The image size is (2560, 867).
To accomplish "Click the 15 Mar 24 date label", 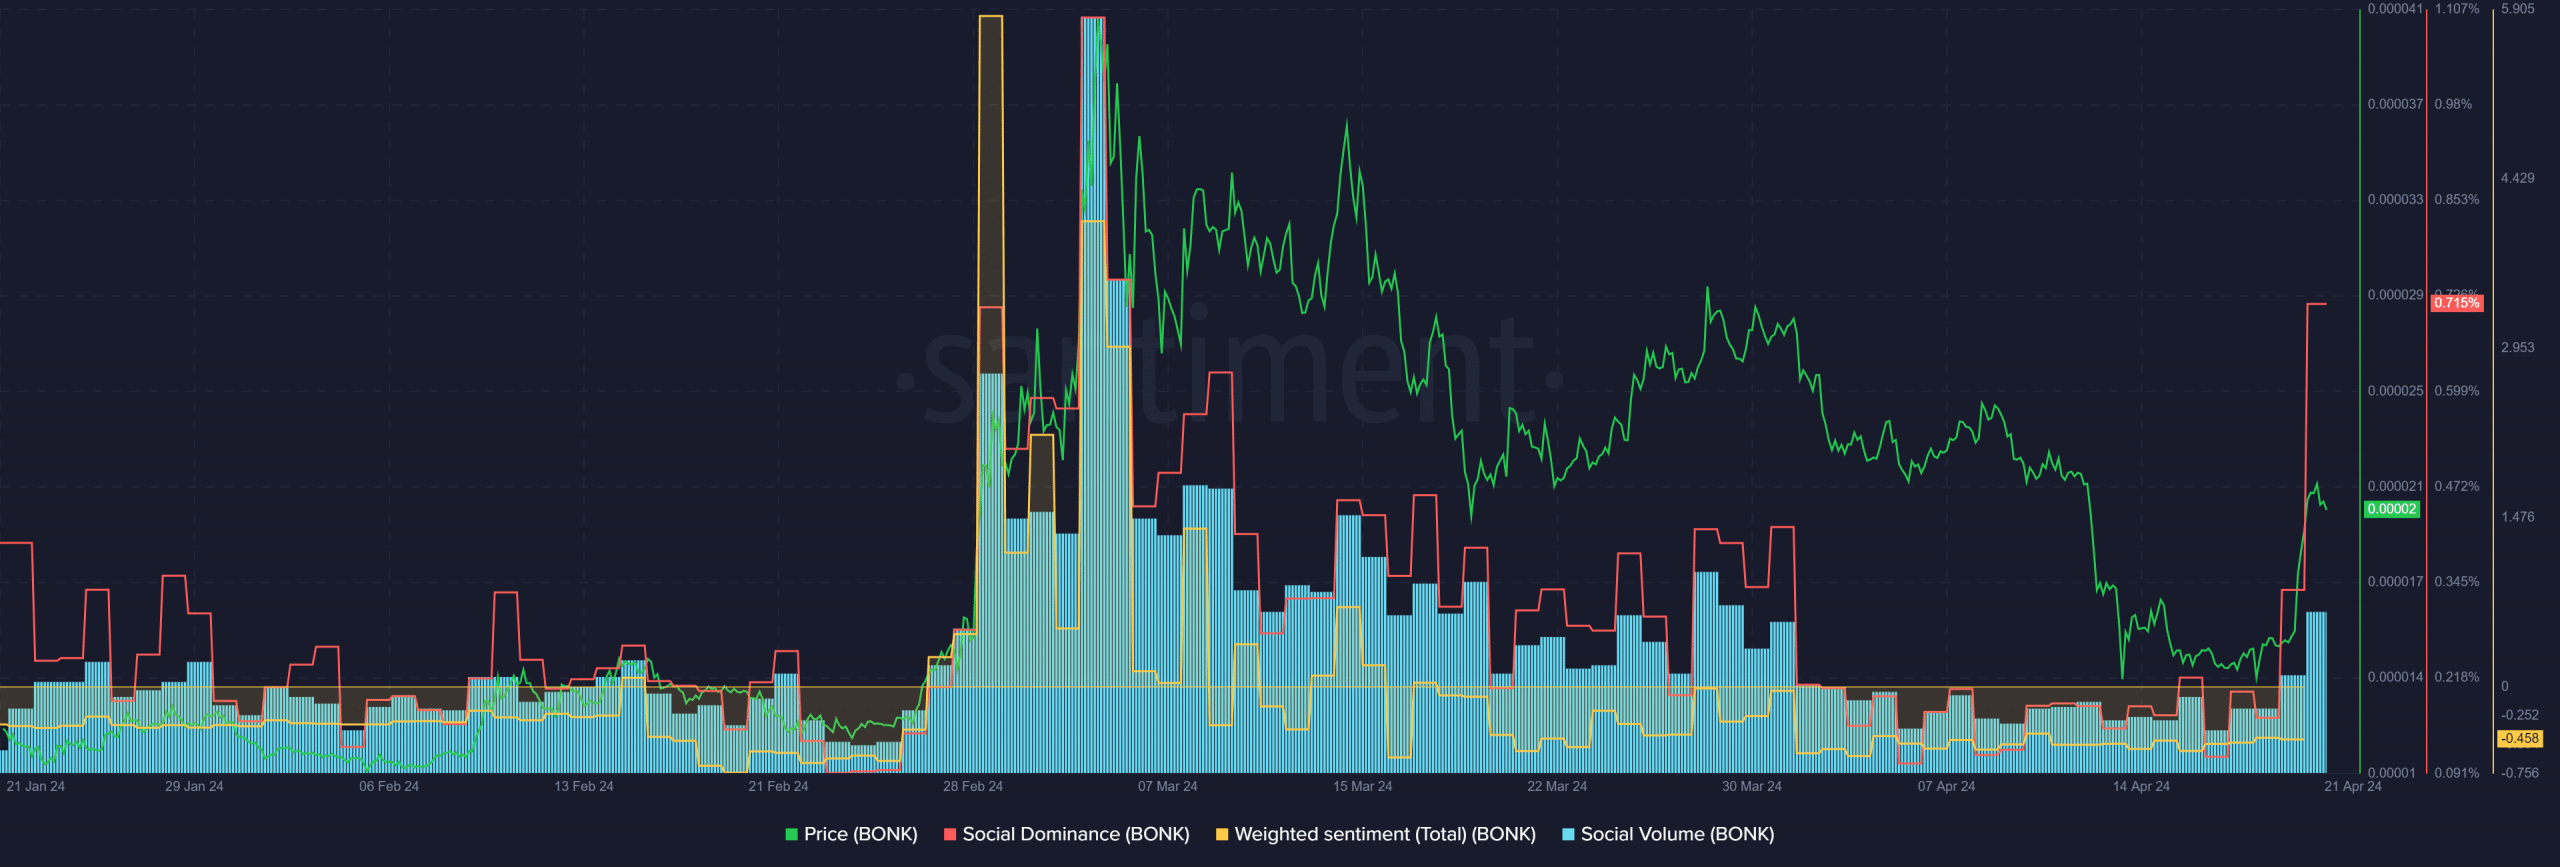I will tap(1362, 787).
